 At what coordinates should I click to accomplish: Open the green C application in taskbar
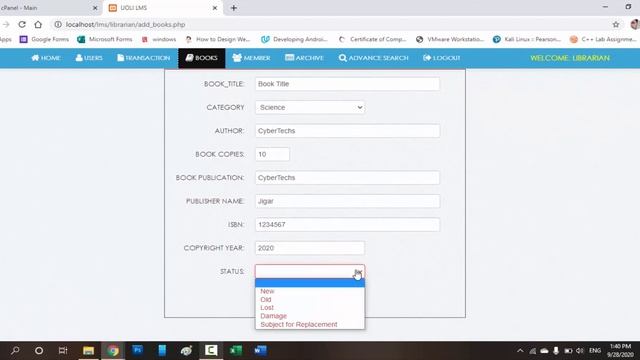(x=211, y=350)
